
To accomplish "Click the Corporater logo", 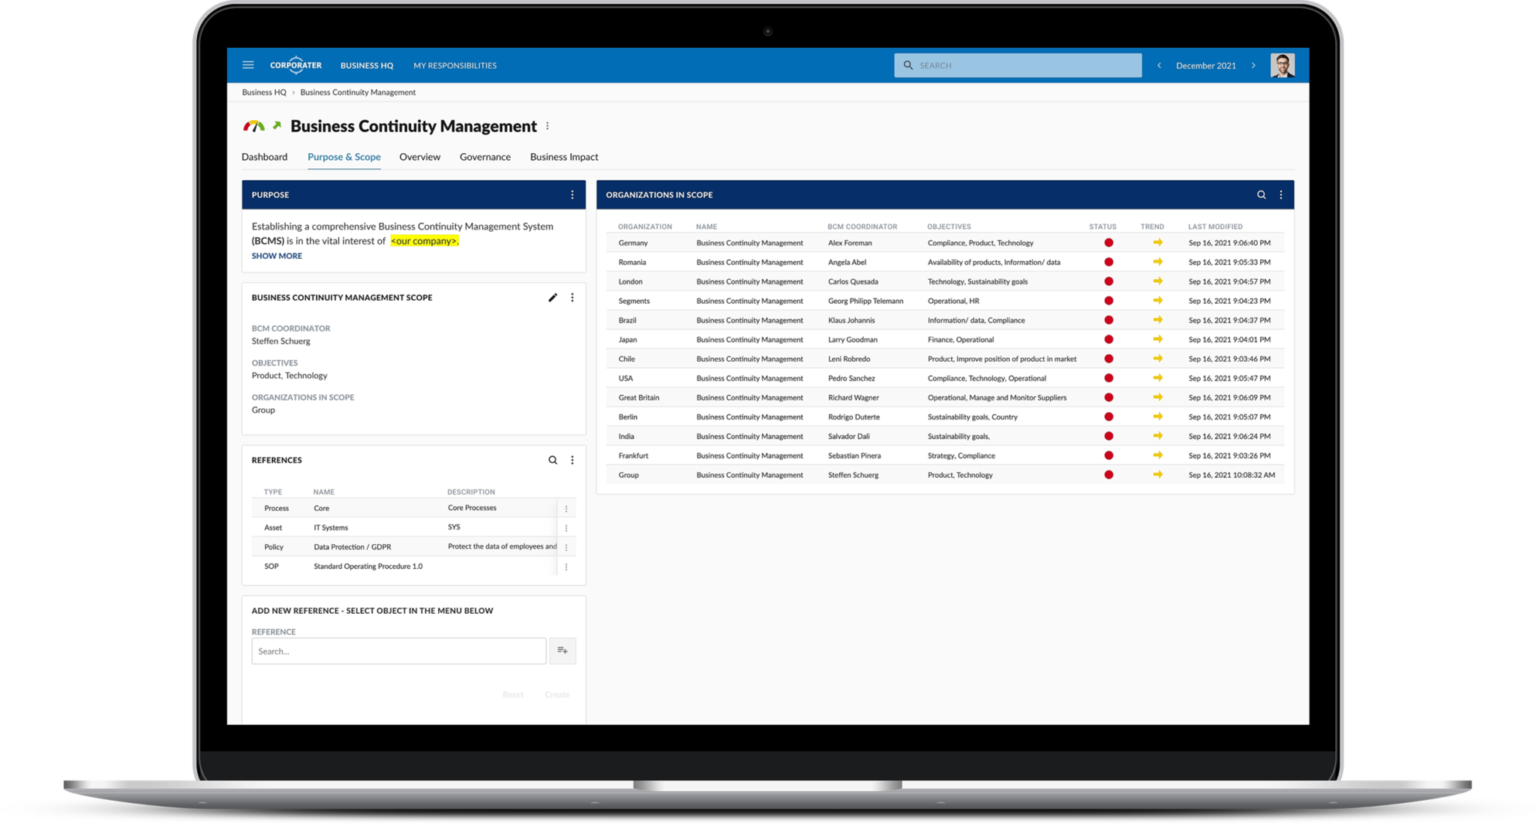I will coord(296,64).
